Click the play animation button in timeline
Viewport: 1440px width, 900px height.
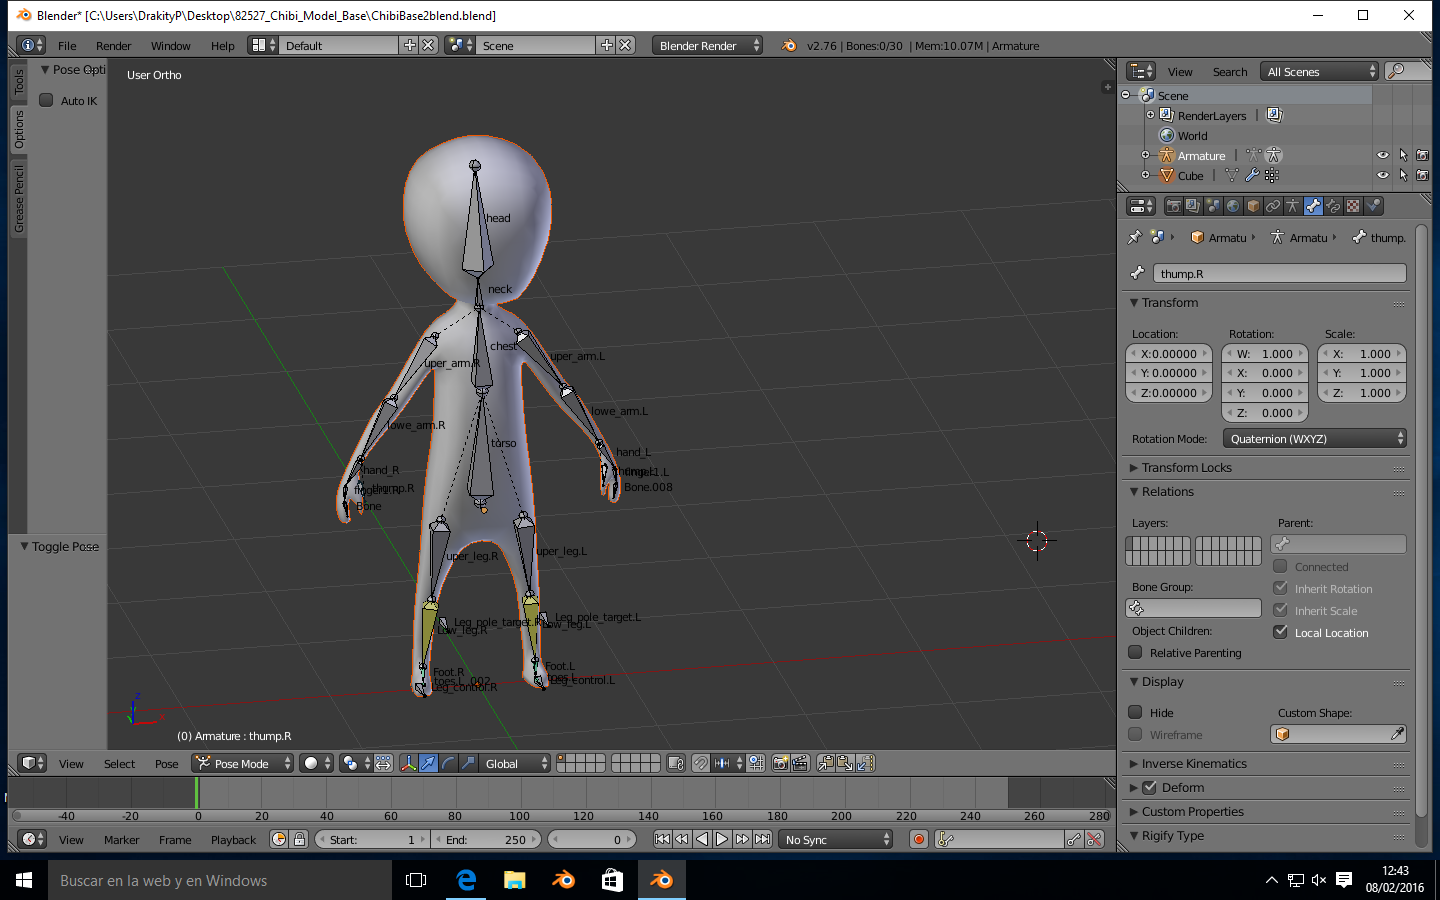pyautogui.click(x=722, y=839)
